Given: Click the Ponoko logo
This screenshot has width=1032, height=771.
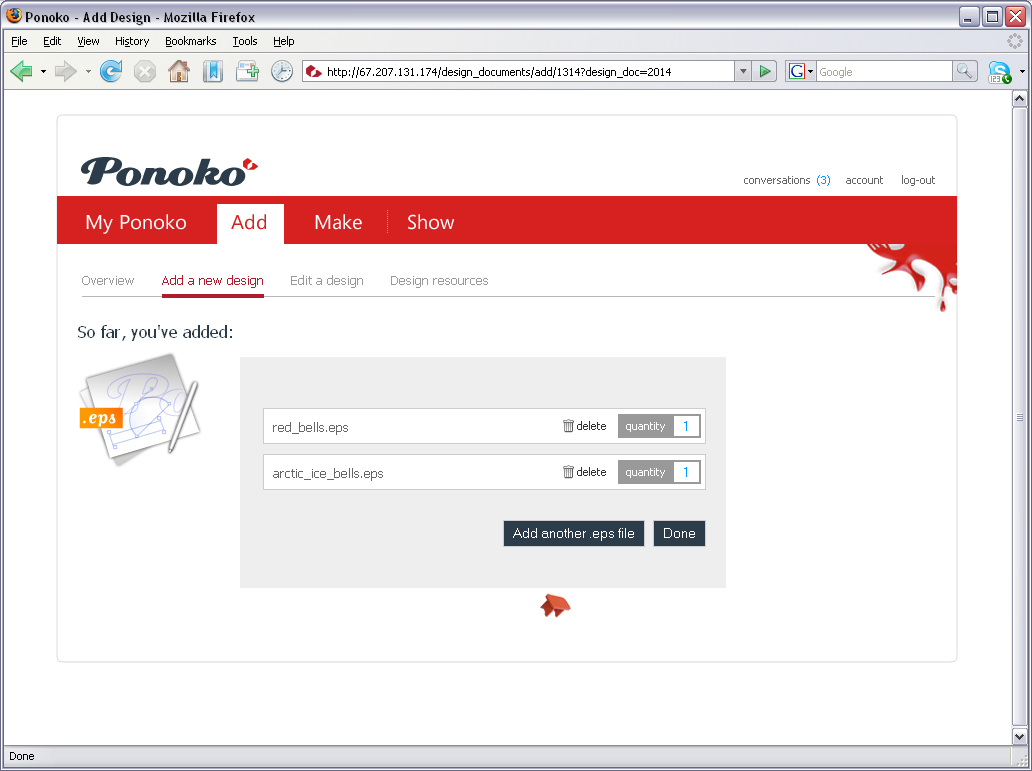Looking at the screenshot, I should click(169, 171).
